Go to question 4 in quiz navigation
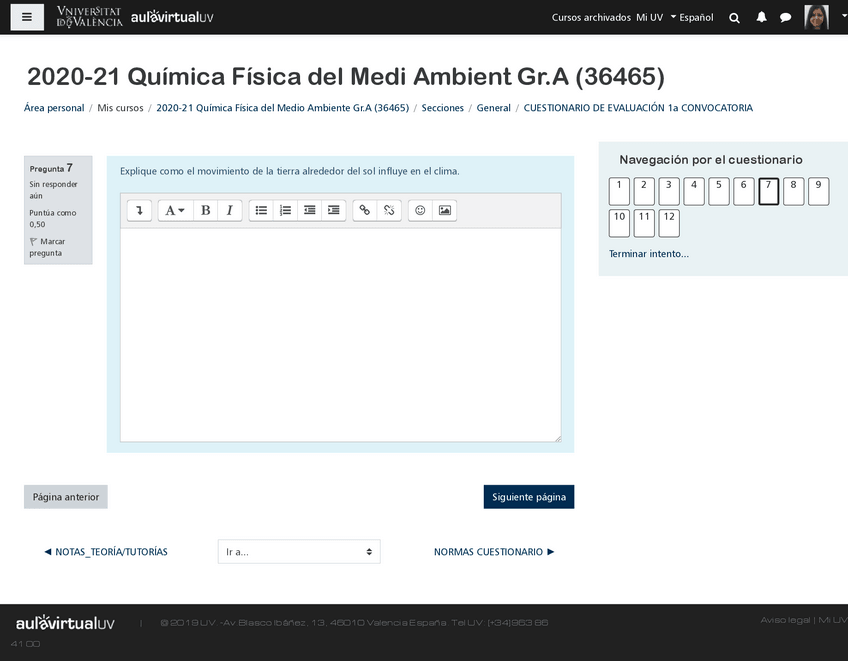The height and width of the screenshot is (661, 848). click(694, 191)
